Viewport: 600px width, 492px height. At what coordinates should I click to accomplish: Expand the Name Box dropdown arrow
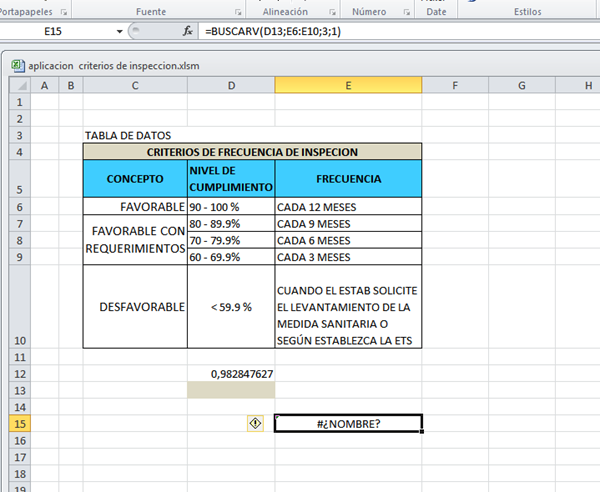[120, 32]
